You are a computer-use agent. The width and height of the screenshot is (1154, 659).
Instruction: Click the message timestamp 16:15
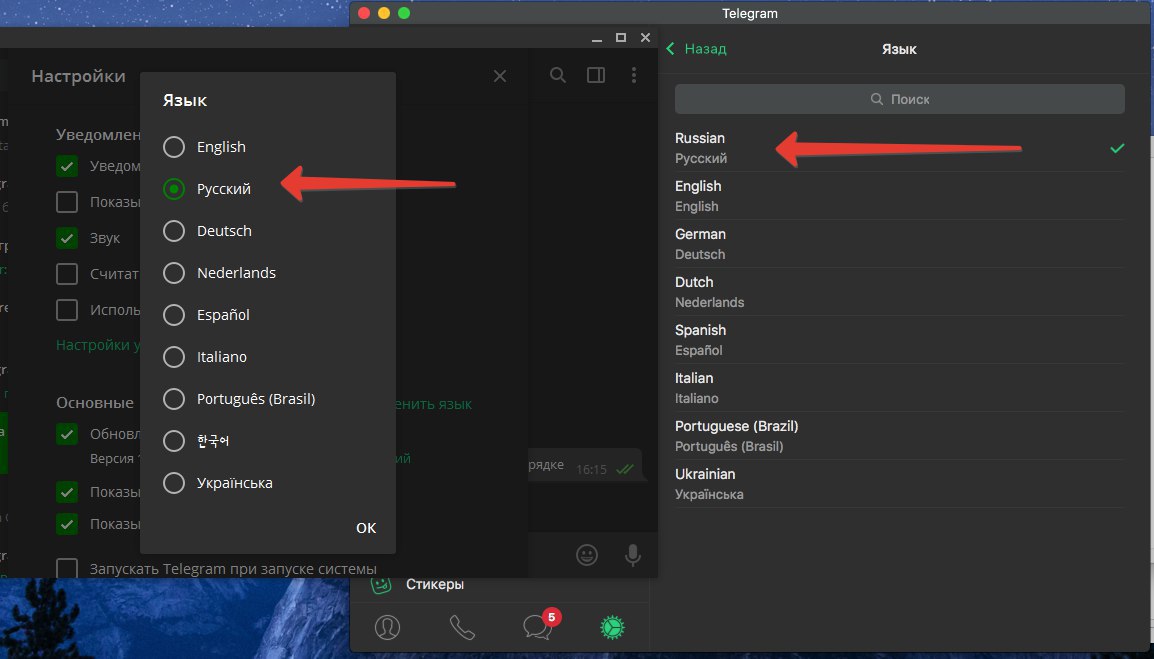click(591, 469)
